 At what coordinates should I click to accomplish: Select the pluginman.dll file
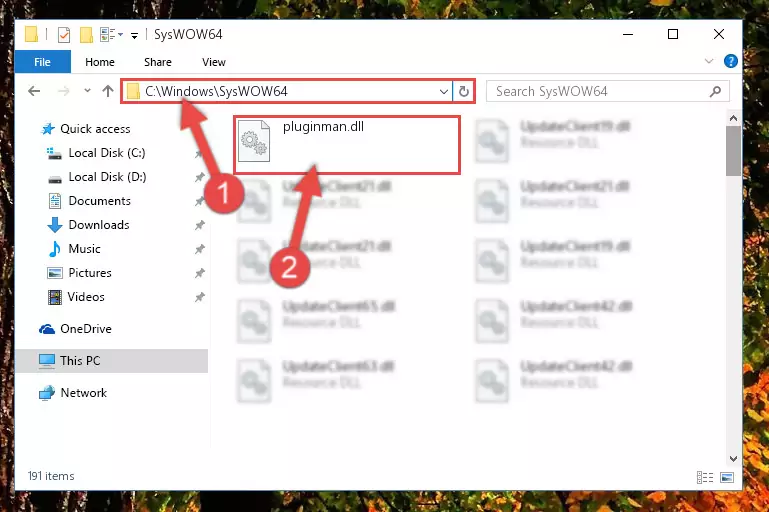pyautogui.click(x=347, y=145)
